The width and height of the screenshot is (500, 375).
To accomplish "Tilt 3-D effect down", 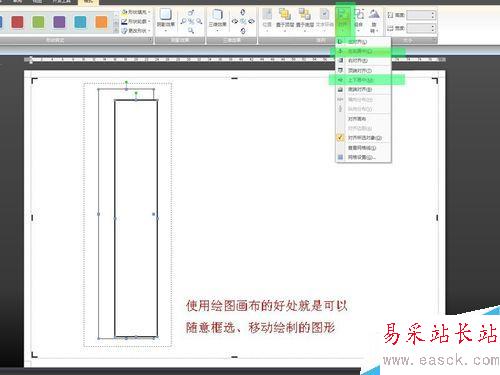I will 243,31.
